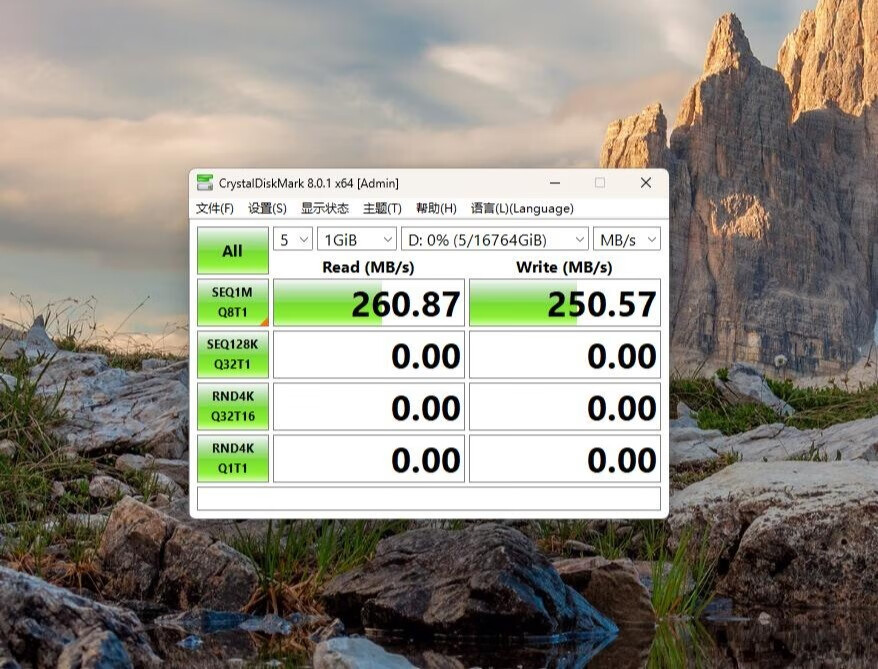This screenshot has width=878, height=669.
Task: Open the 设置(S) menu
Action: click(x=267, y=208)
